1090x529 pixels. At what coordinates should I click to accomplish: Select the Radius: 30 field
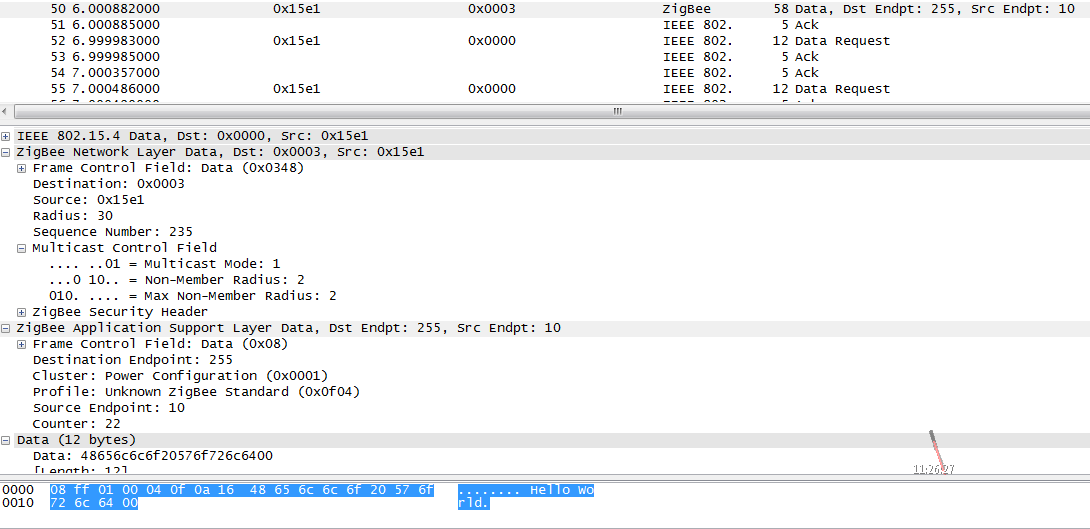pyautogui.click(x=73, y=216)
